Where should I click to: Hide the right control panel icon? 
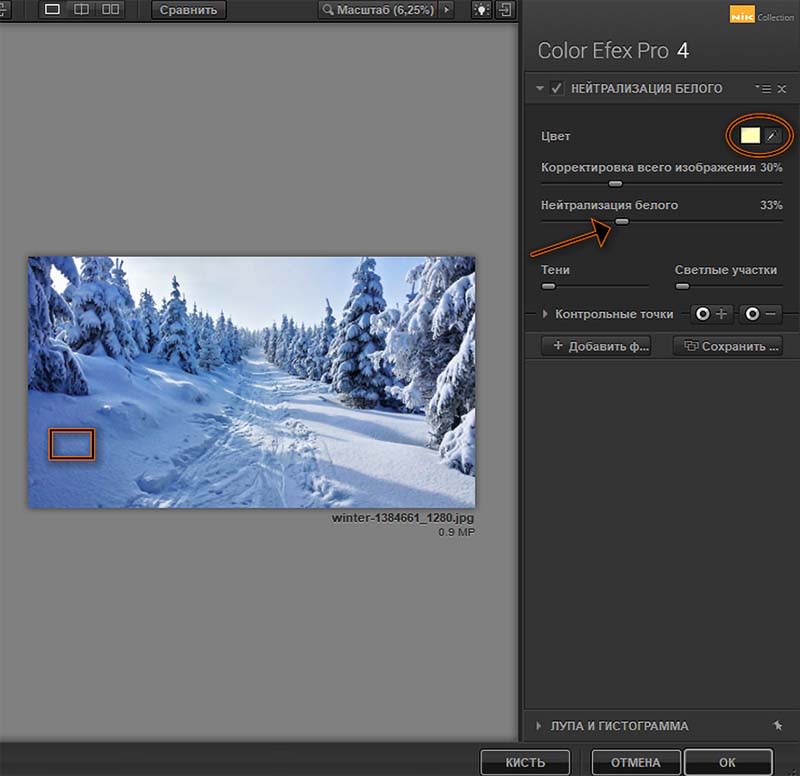tap(505, 10)
